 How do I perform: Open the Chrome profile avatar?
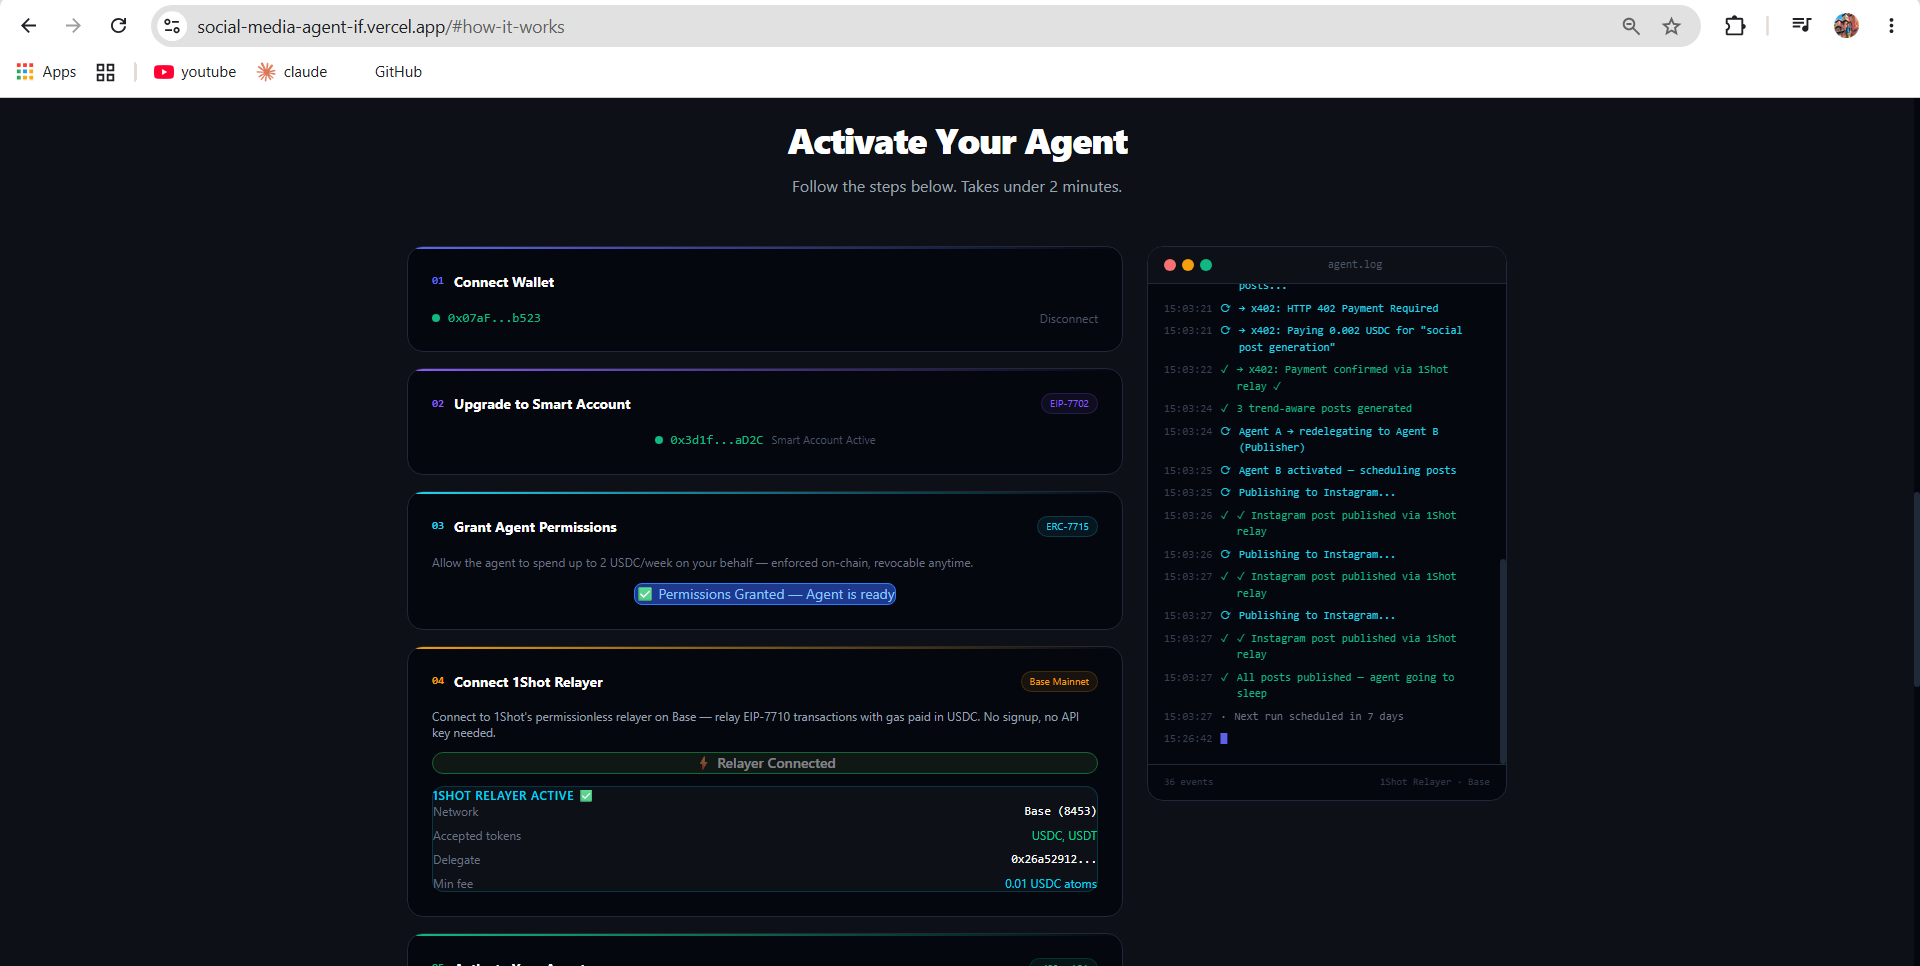1846,26
